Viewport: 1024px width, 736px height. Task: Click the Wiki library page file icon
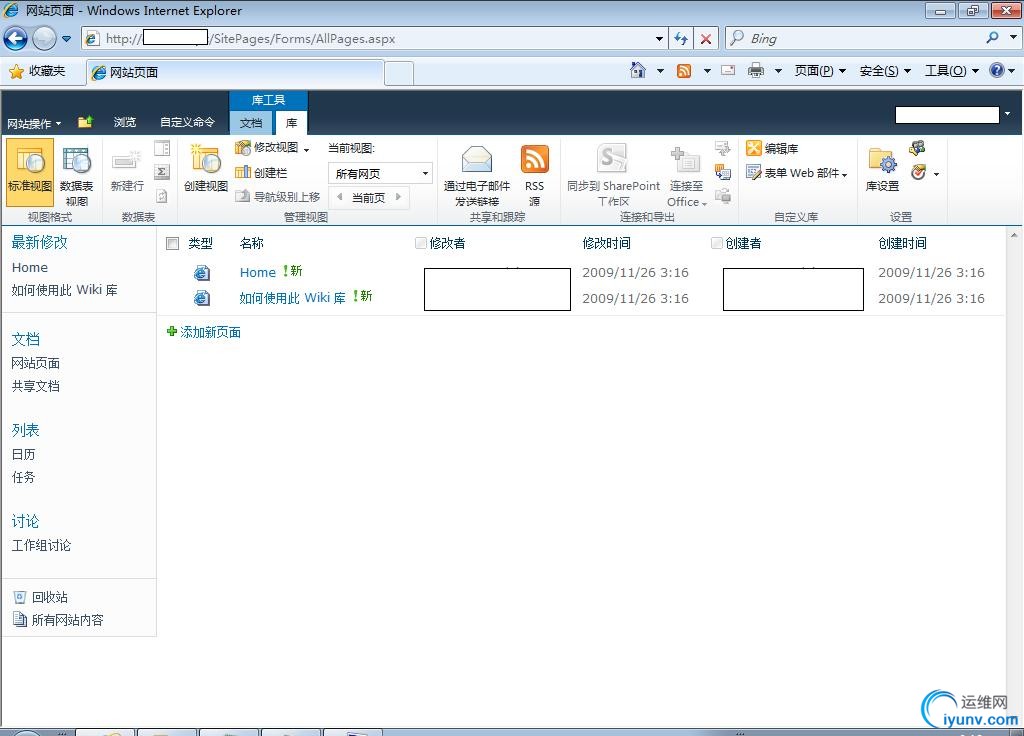pyautogui.click(x=202, y=298)
